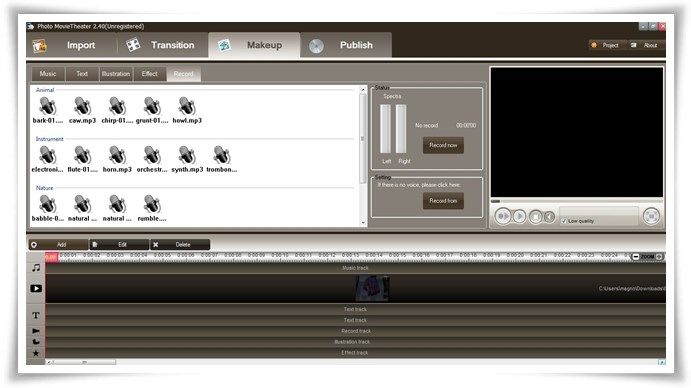
Task: Select the bark-01 sound clip icon
Action: pos(48,107)
